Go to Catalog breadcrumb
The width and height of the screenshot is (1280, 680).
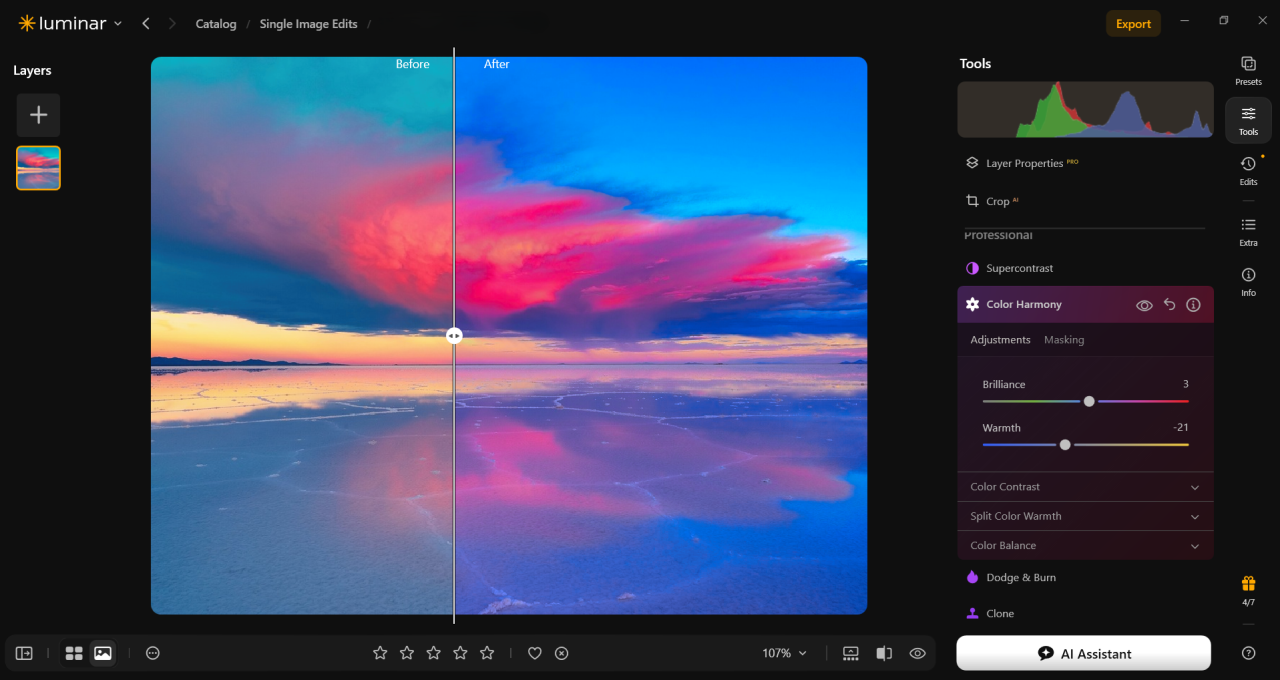(x=216, y=24)
